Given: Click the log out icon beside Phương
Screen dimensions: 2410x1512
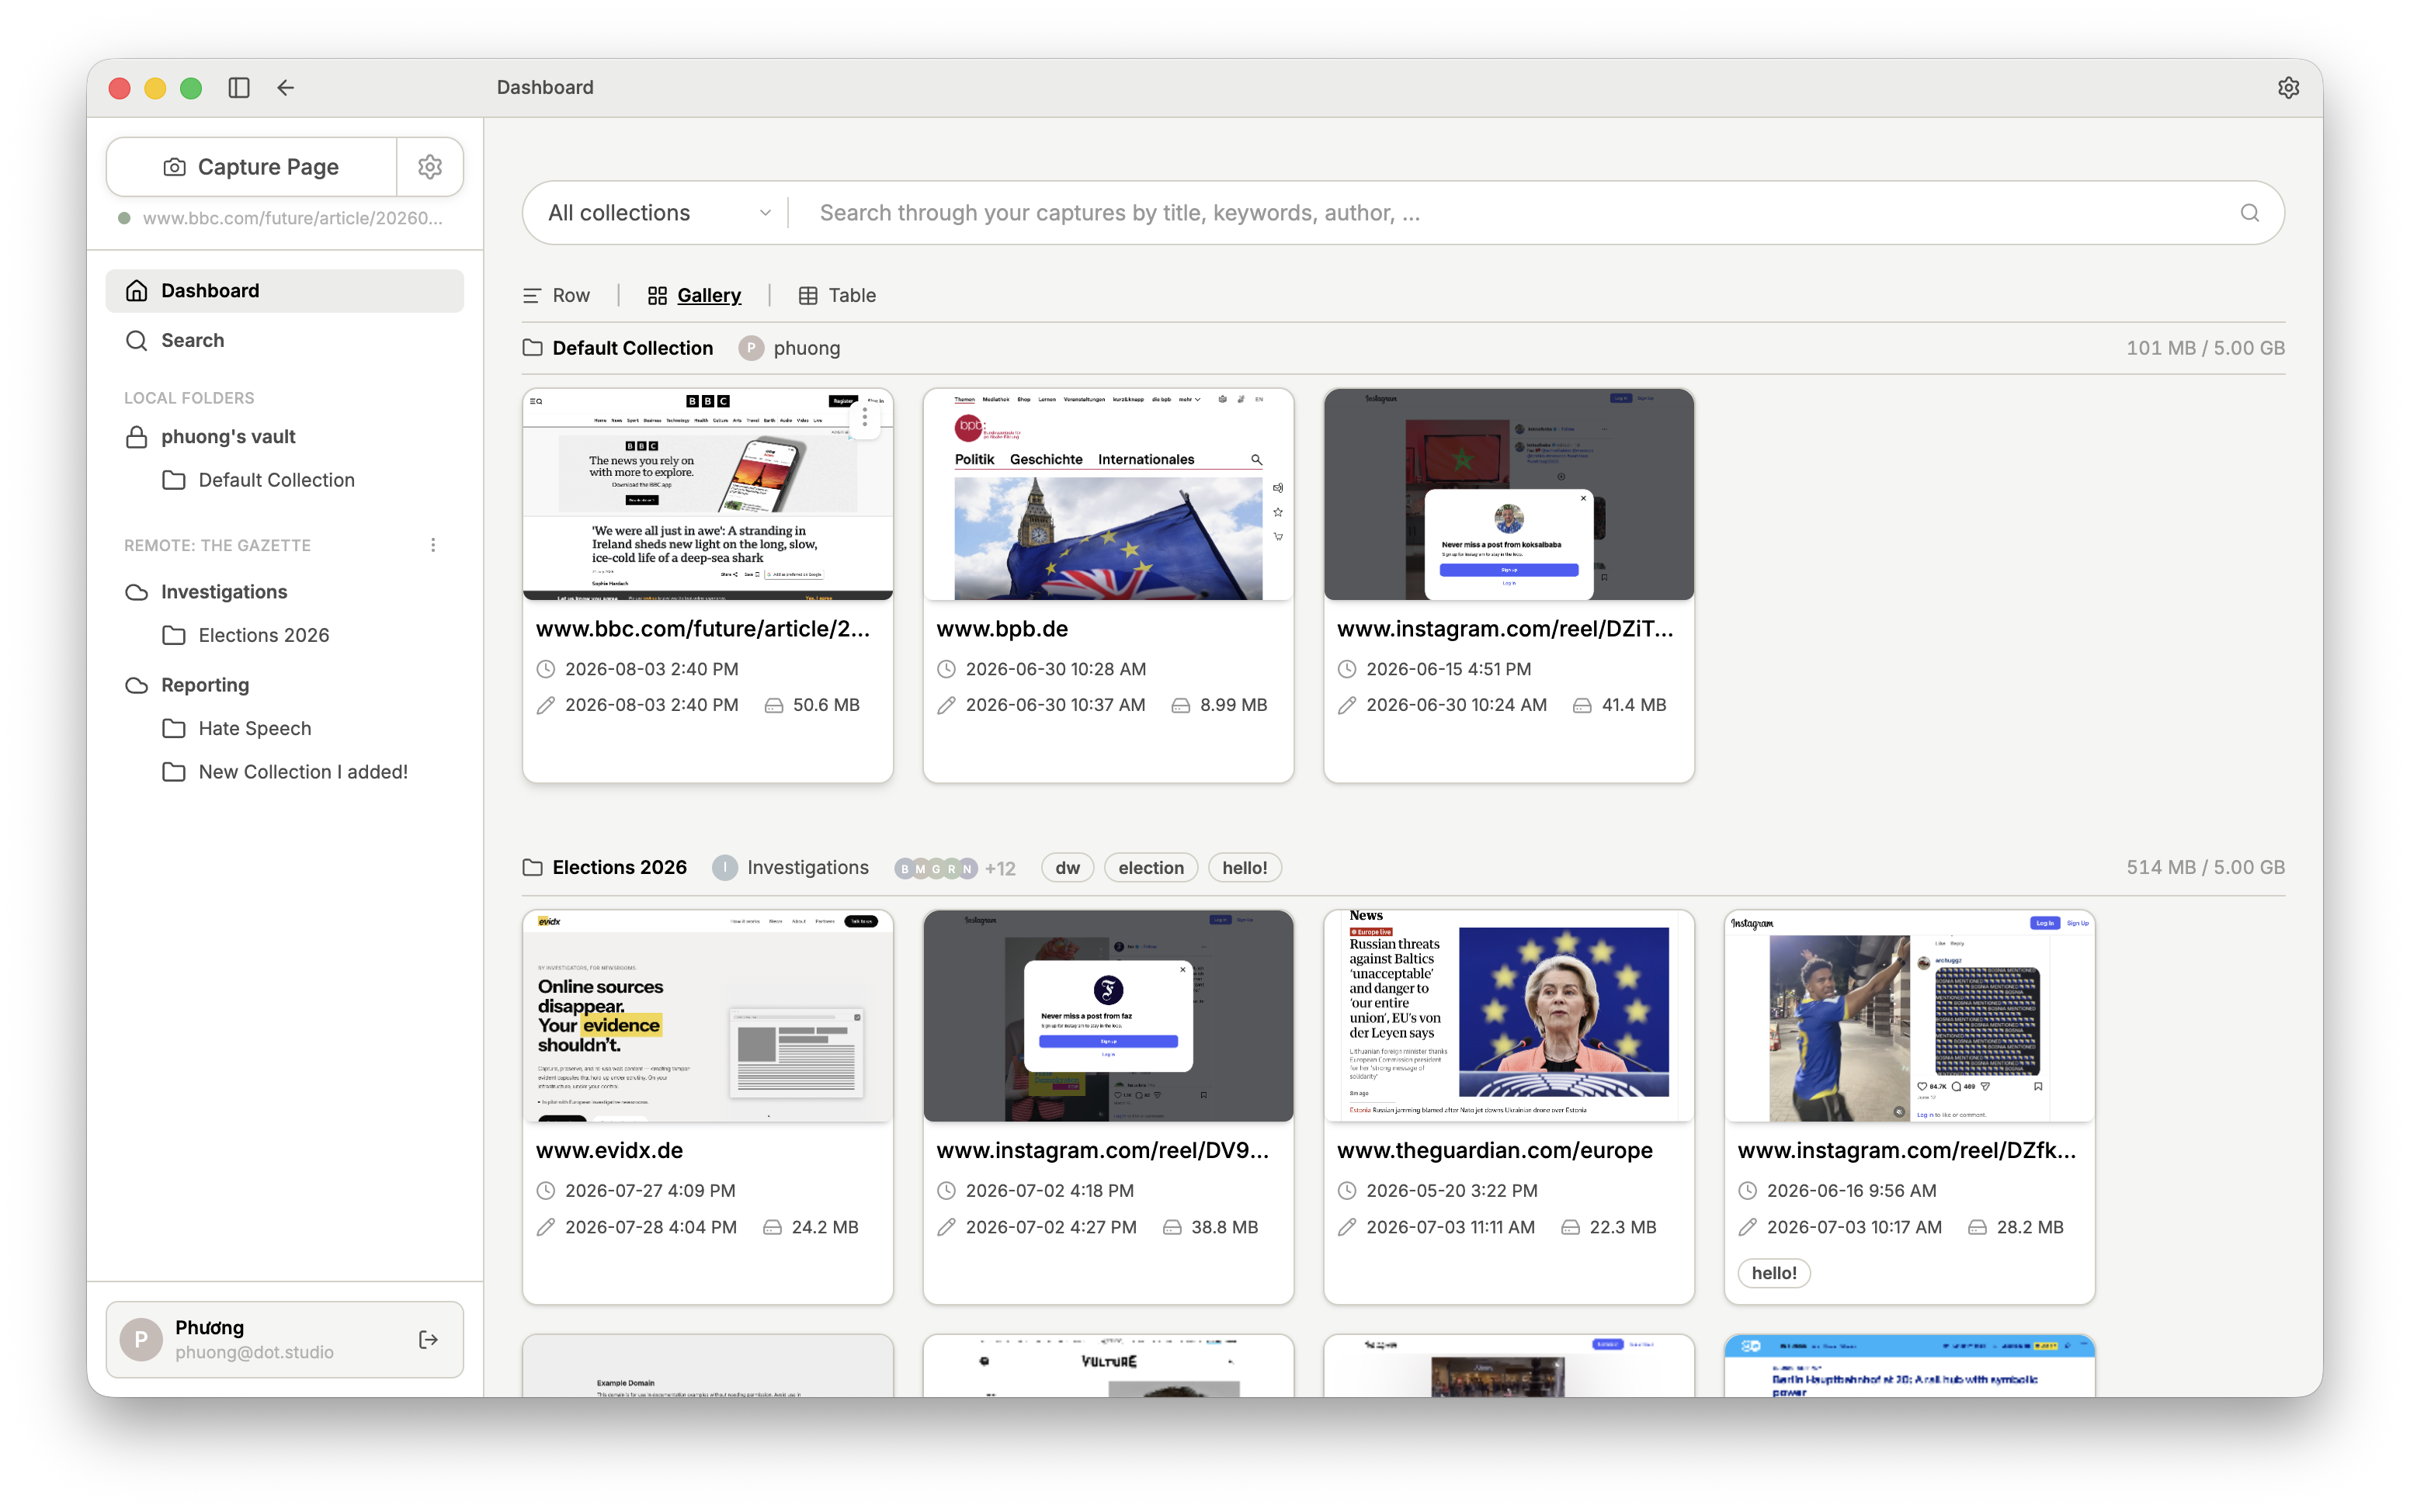Looking at the screenshot, I should 428,1340.
